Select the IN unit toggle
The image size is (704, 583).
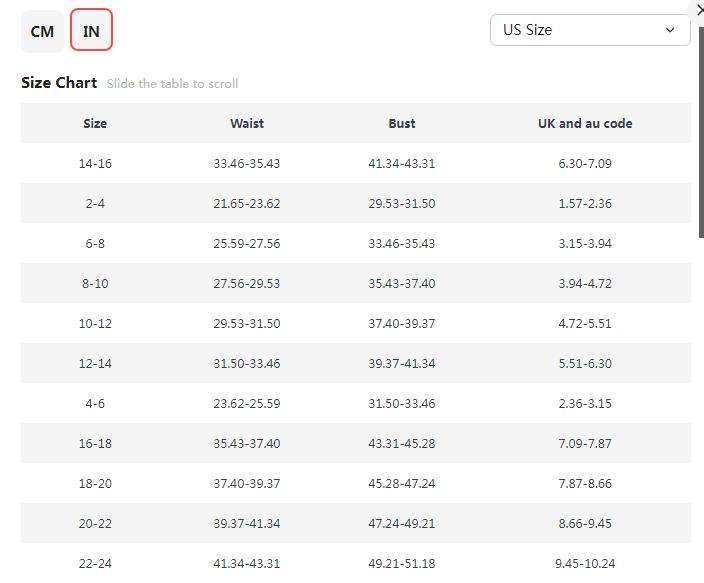point(91,31)
